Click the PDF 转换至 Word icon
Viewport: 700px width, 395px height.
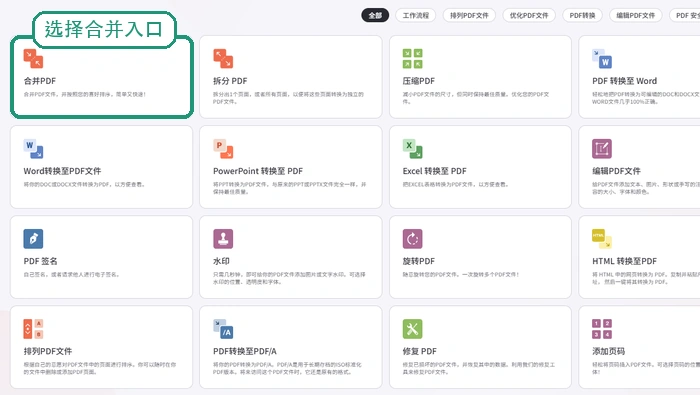point(602,58)
